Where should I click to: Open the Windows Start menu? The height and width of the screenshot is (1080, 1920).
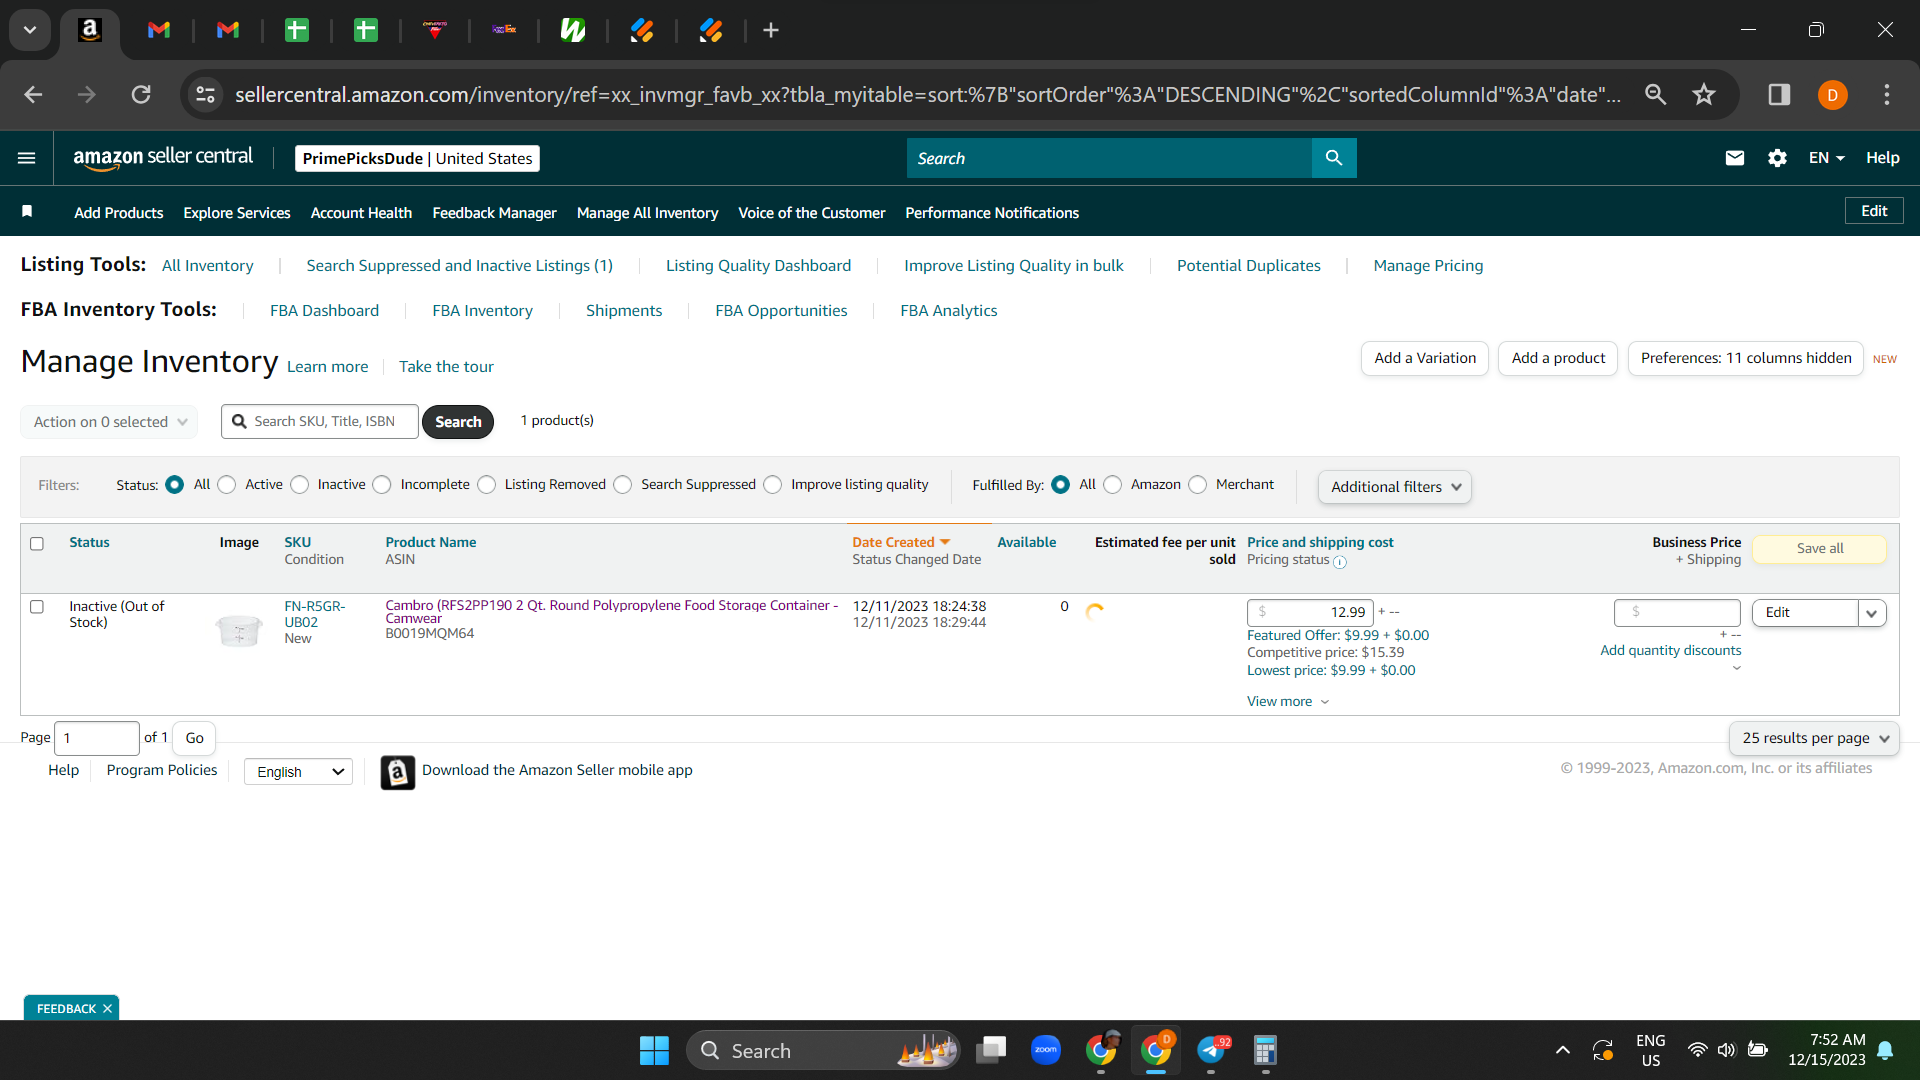click(x=654, y=1050)
